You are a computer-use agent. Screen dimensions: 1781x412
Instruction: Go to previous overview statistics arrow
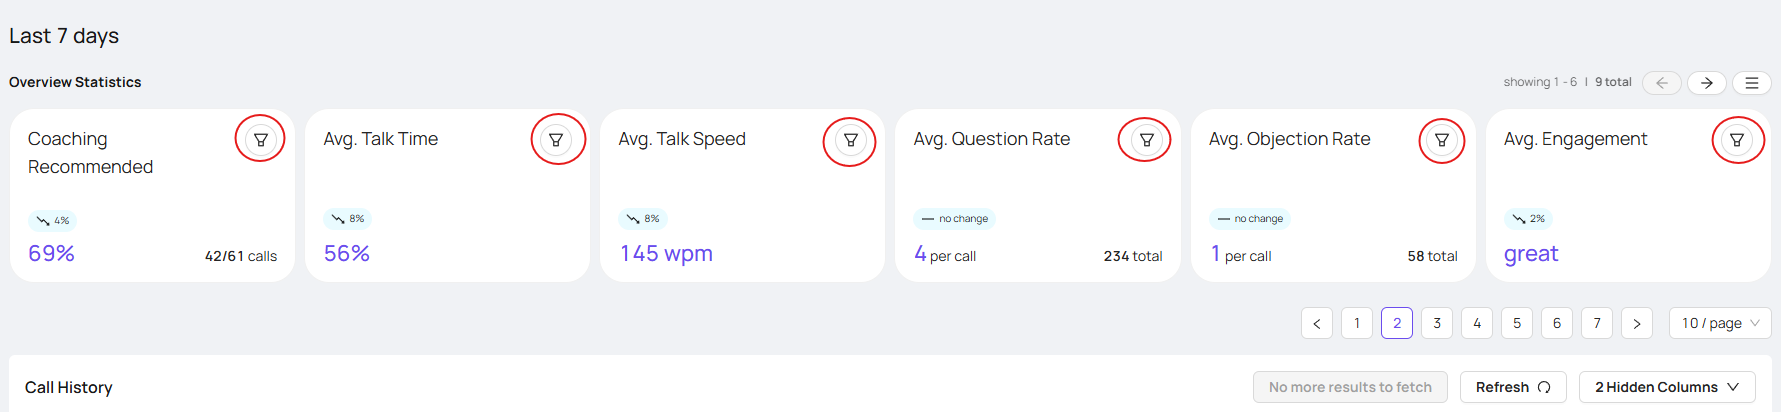[1662, 83]
